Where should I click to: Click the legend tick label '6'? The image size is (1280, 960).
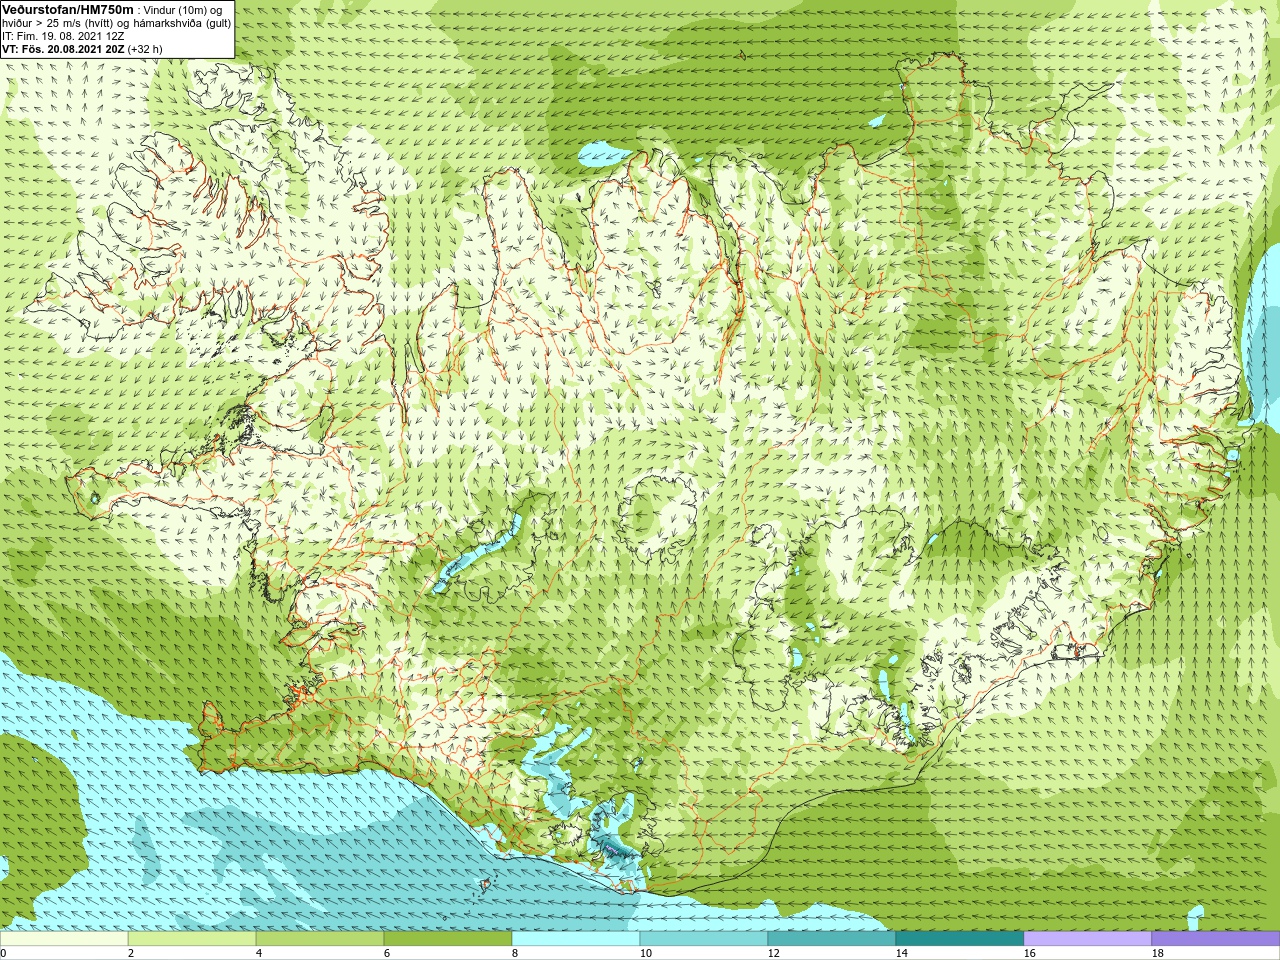(x=387, y=954)
